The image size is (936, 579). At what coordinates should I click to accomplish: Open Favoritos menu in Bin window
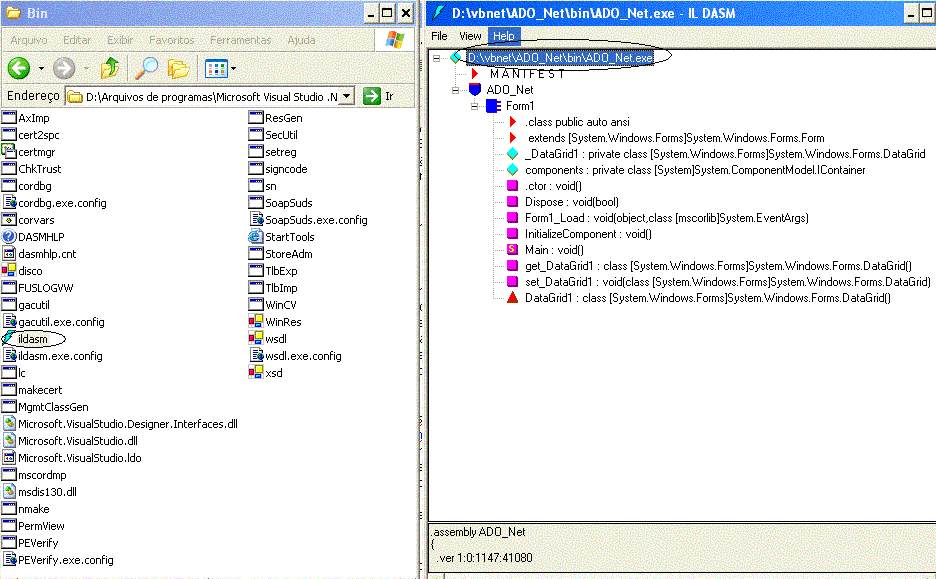(x=171, y=40)
